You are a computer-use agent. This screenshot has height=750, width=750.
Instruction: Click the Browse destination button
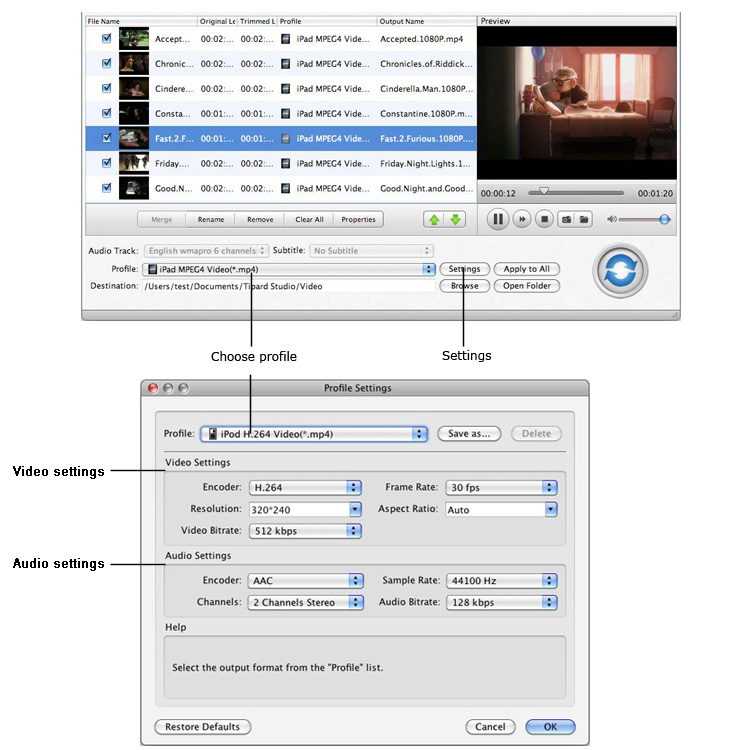coord(464,286)
